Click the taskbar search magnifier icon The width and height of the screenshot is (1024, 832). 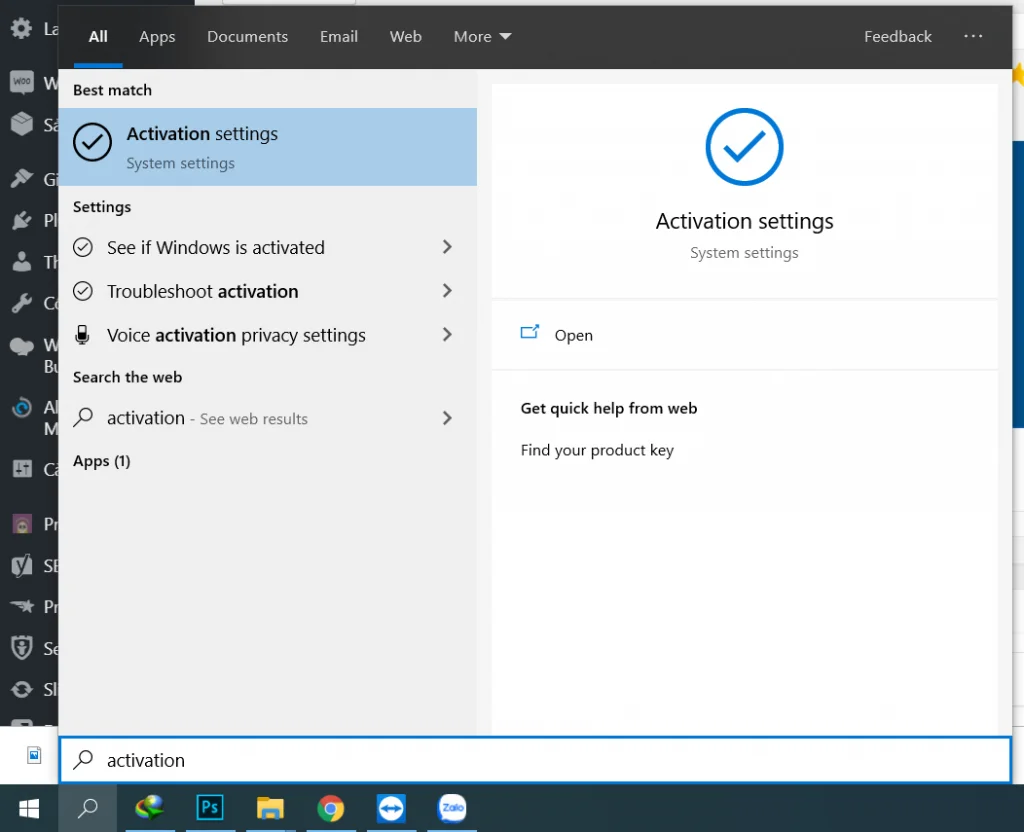[88, 808]
